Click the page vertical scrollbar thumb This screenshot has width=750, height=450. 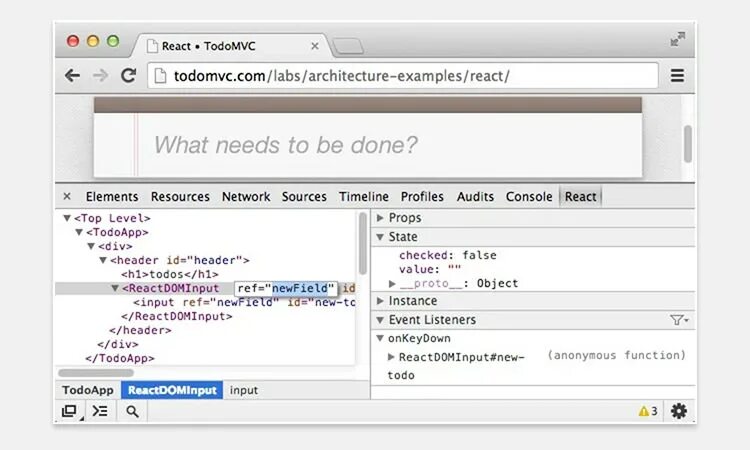coord(688,143)
